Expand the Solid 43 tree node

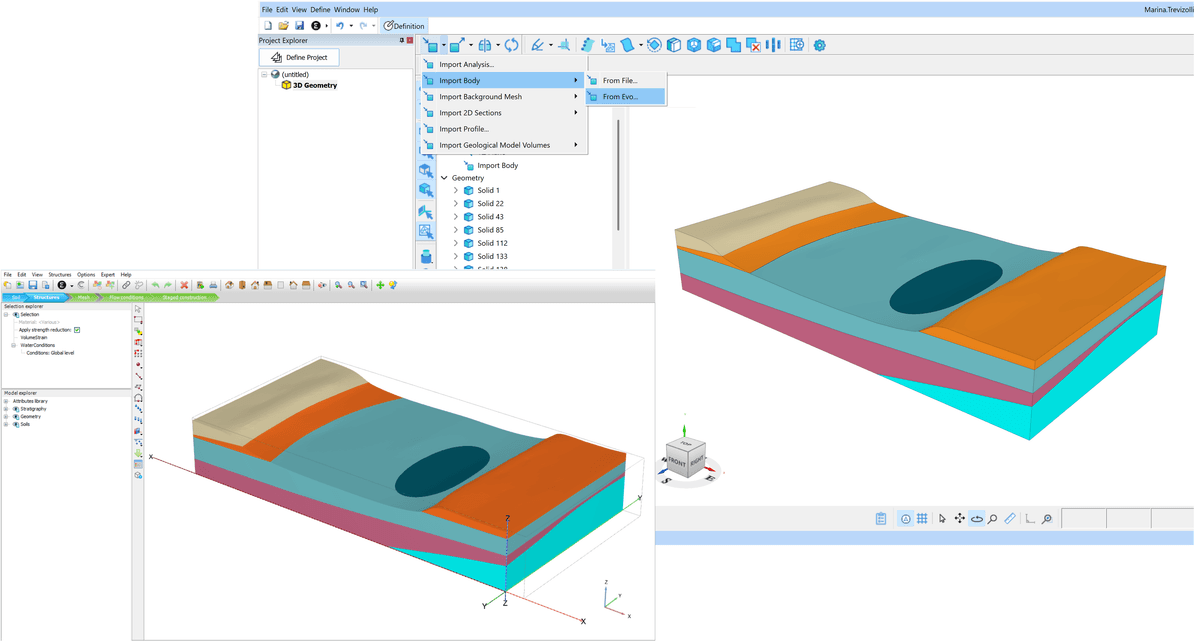(456, 217)
